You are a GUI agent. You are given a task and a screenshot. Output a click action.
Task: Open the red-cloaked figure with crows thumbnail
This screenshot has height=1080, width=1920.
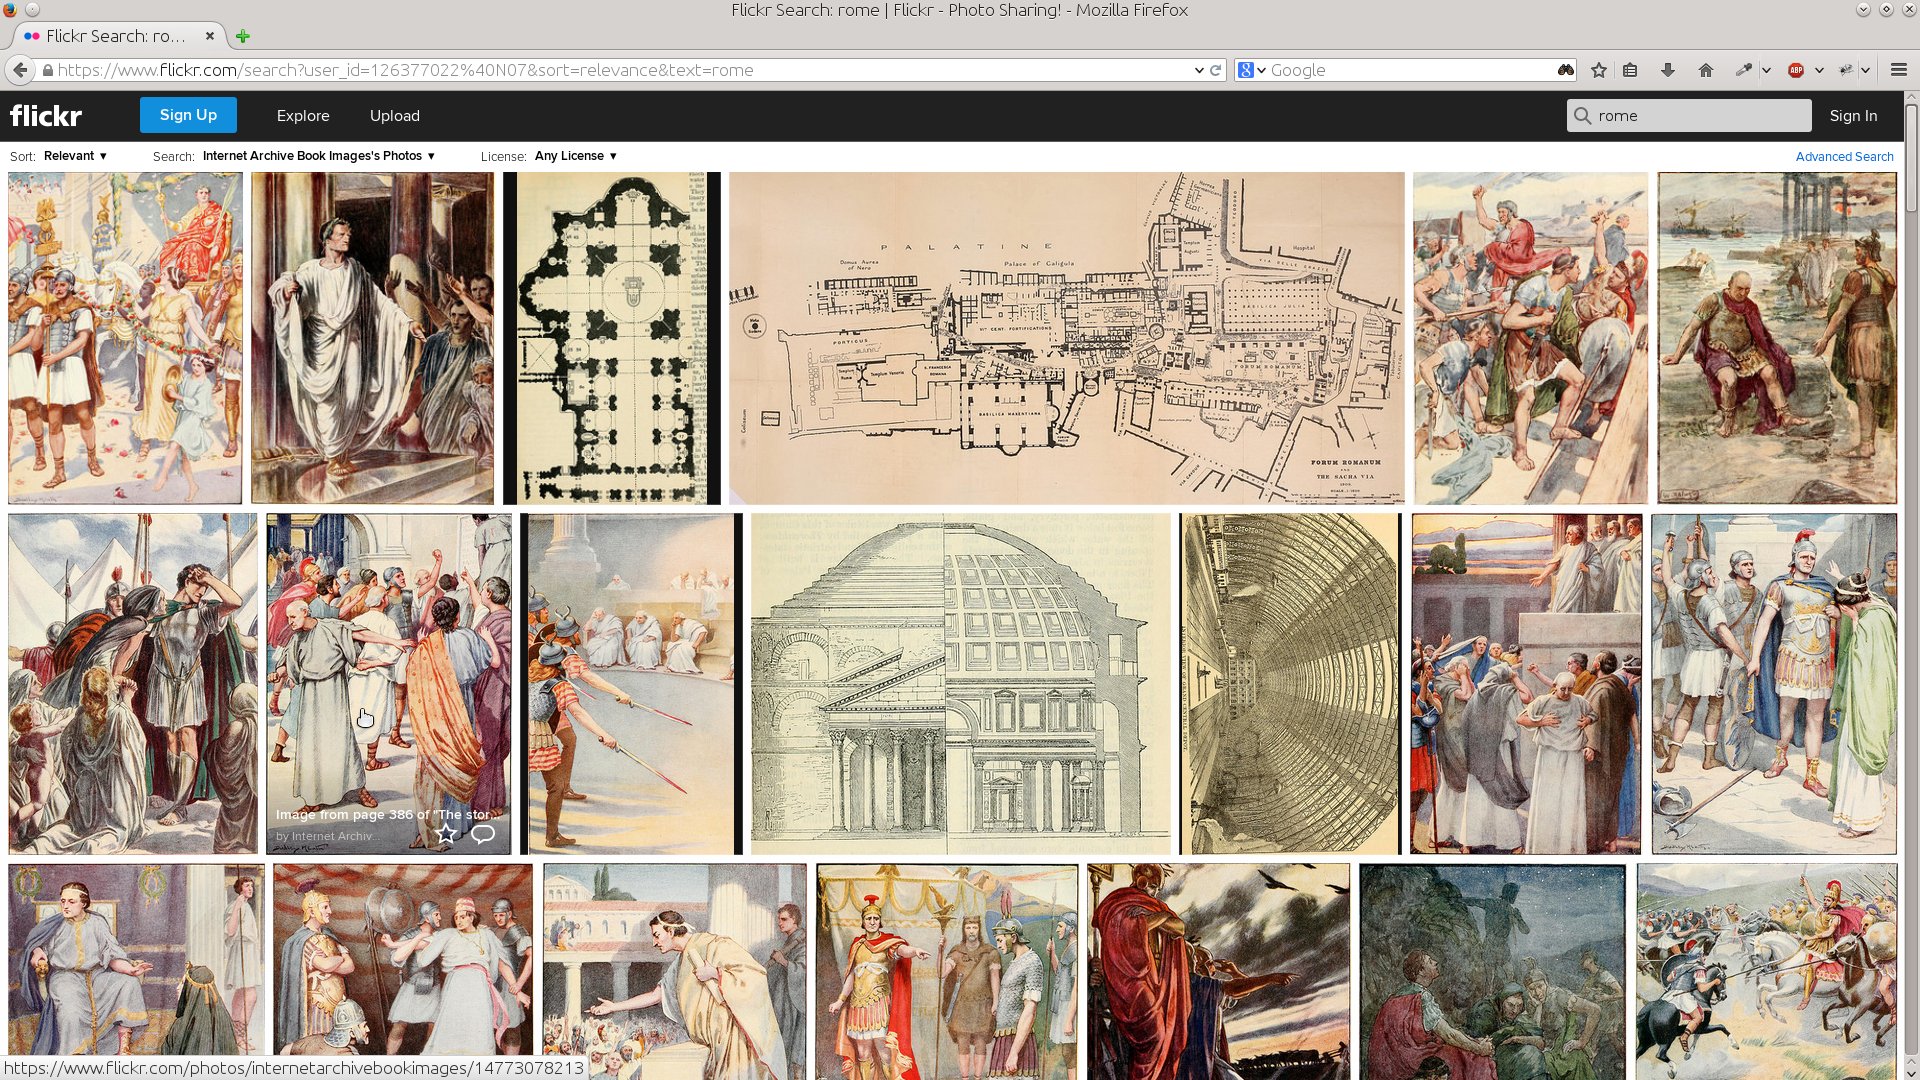pos(1218,970)
